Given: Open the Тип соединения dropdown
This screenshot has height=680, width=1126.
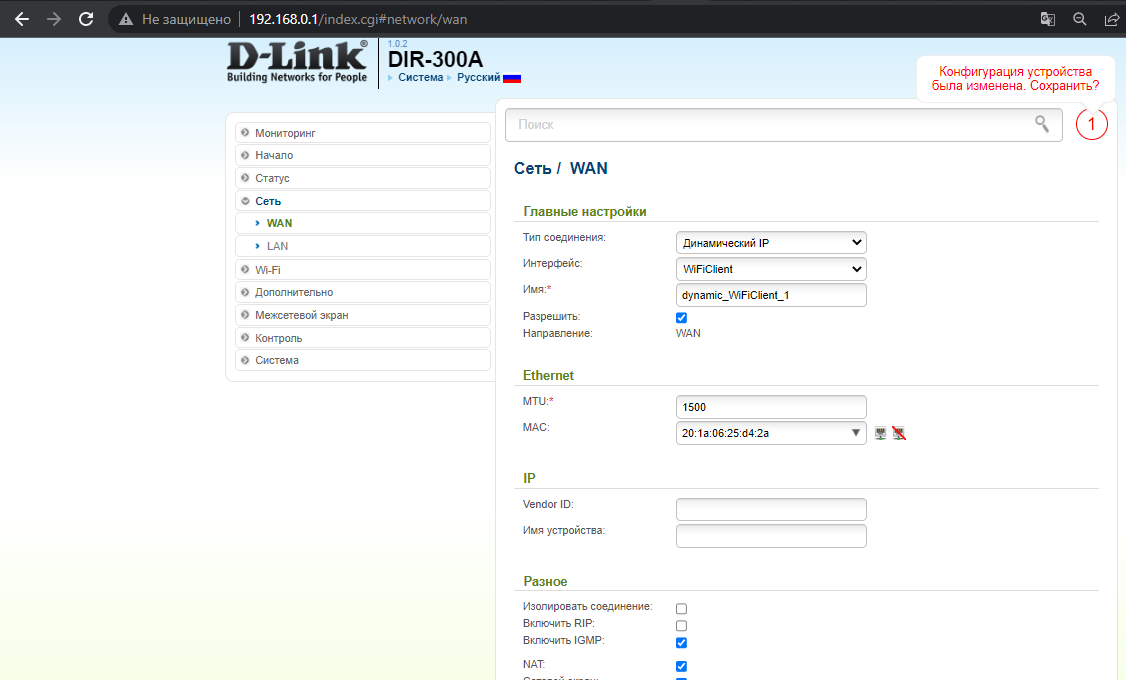Looking at the screenshot, I should pyautogui.click(x=771, y=243).
